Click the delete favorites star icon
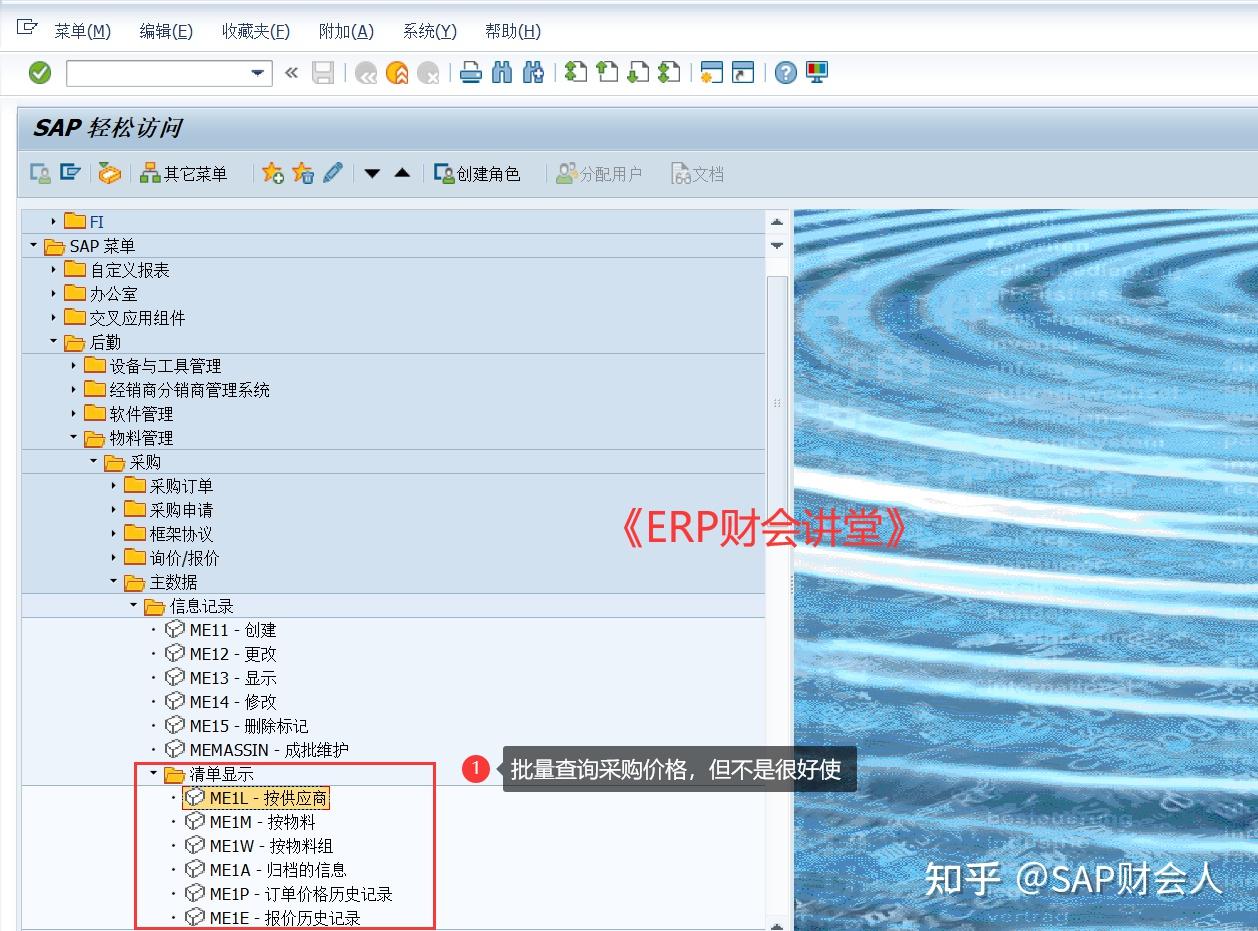 pyautogui.click(x=302, y=172)
